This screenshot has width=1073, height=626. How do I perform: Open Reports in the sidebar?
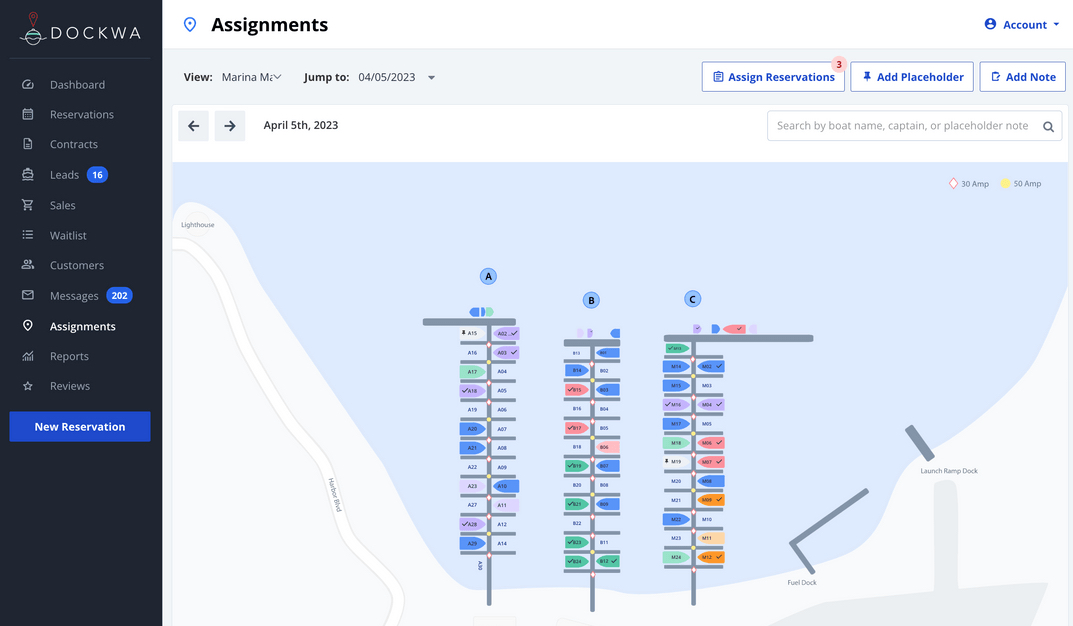(x=69, y=356)
